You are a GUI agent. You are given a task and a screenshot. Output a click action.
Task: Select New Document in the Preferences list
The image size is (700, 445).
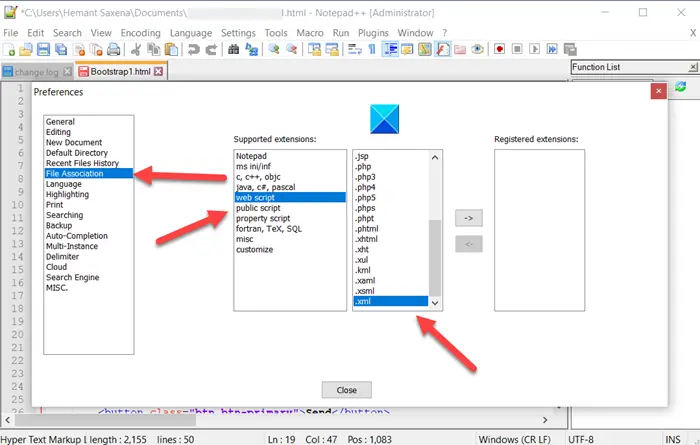tap(88, 142)
